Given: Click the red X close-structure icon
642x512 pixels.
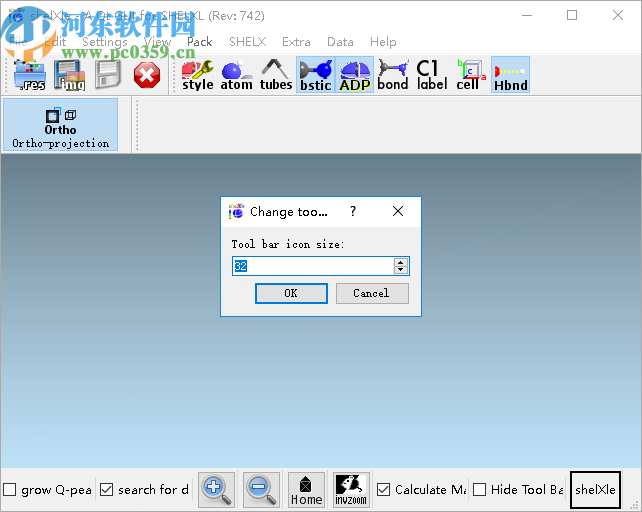Looking at the screenshot, I should tap(147, 75).
